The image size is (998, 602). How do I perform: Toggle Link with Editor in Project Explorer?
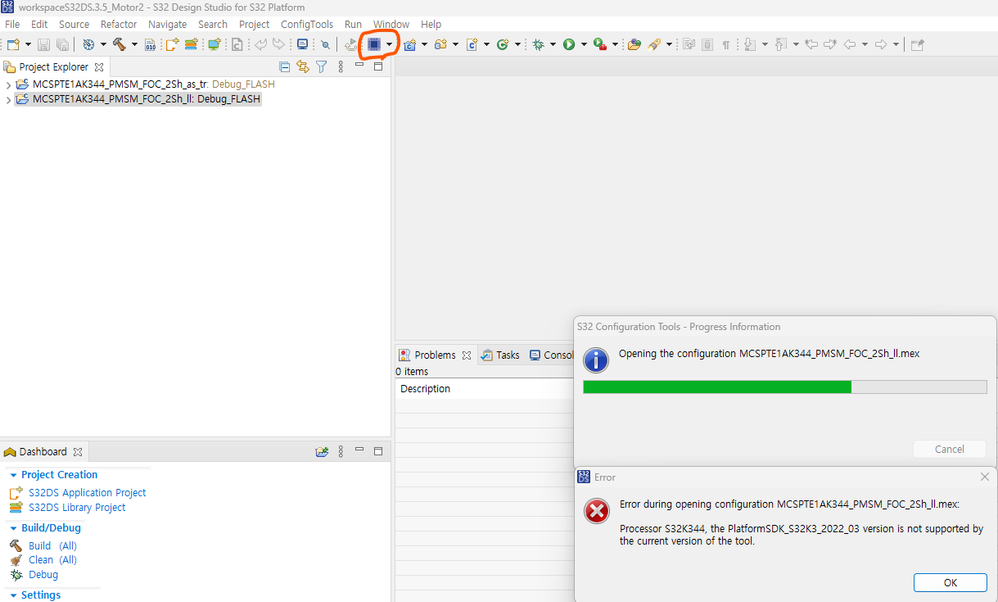coord(303,67)
